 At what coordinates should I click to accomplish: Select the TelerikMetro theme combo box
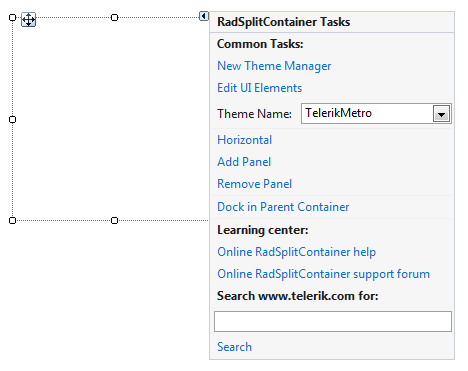click(376, 113)
